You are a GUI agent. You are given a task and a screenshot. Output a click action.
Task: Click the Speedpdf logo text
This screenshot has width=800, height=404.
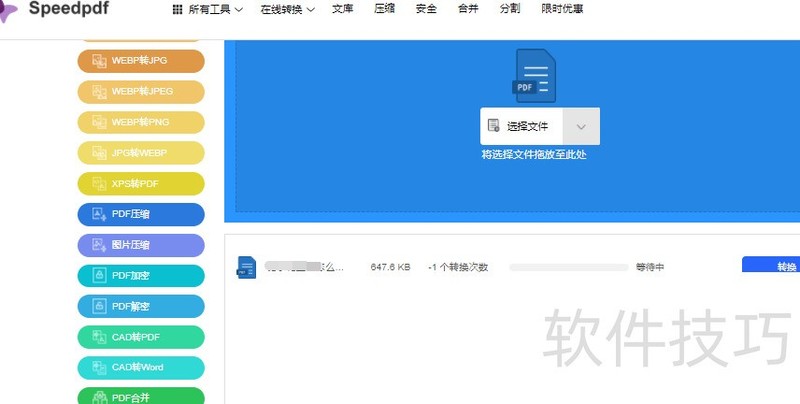pos(68,8)
